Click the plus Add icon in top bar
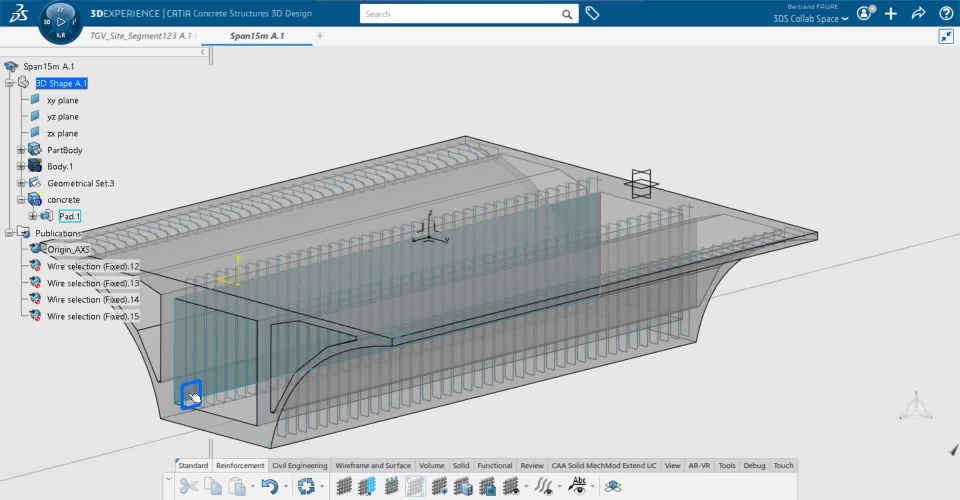The height and width of the screenshot is (500, 960). point(891,14)
